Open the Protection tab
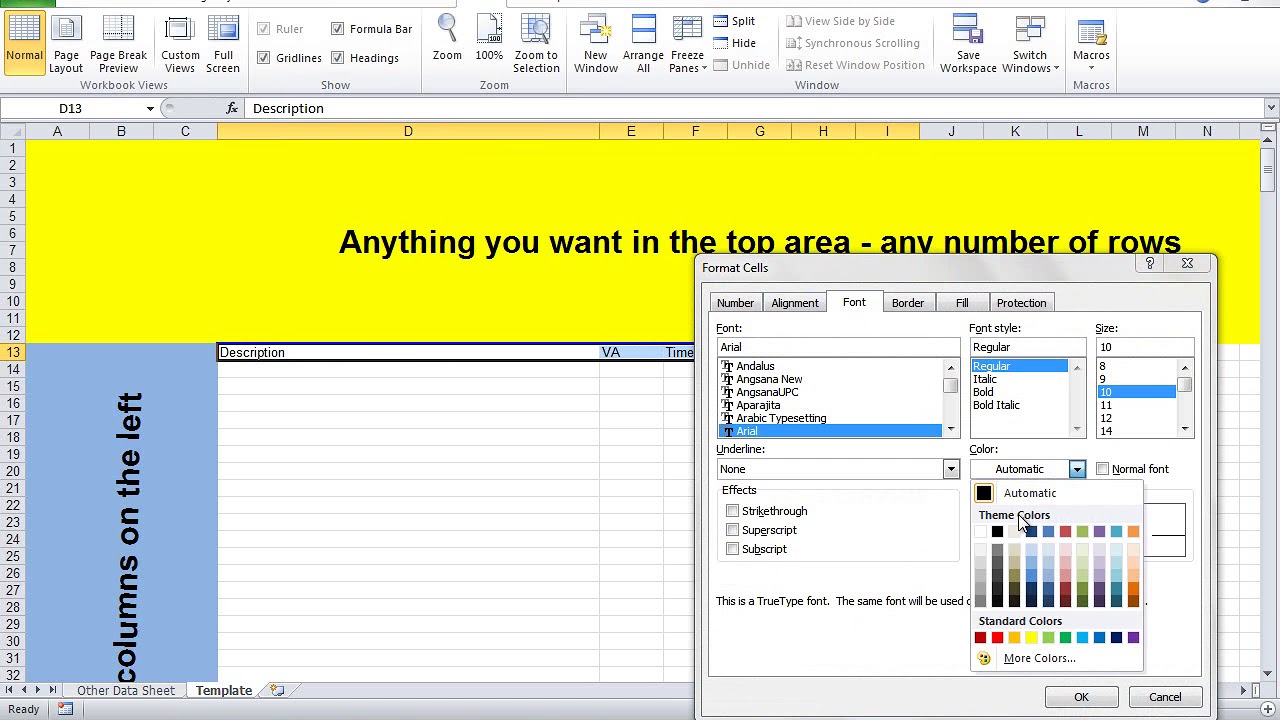The image size is (1280, 720). (x=1021, y=303)
